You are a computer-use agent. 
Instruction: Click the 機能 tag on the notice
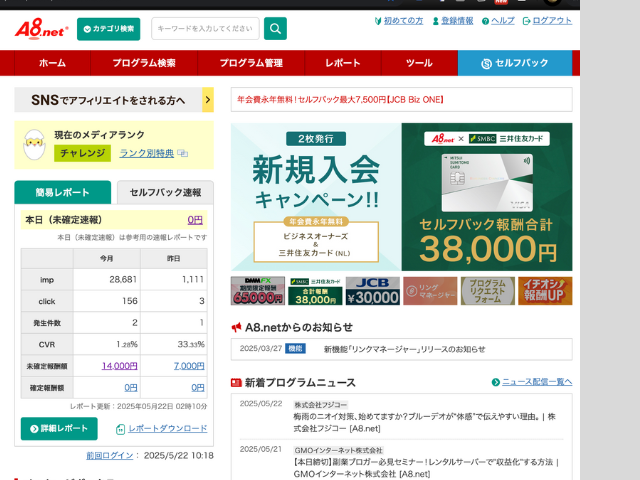295,349
